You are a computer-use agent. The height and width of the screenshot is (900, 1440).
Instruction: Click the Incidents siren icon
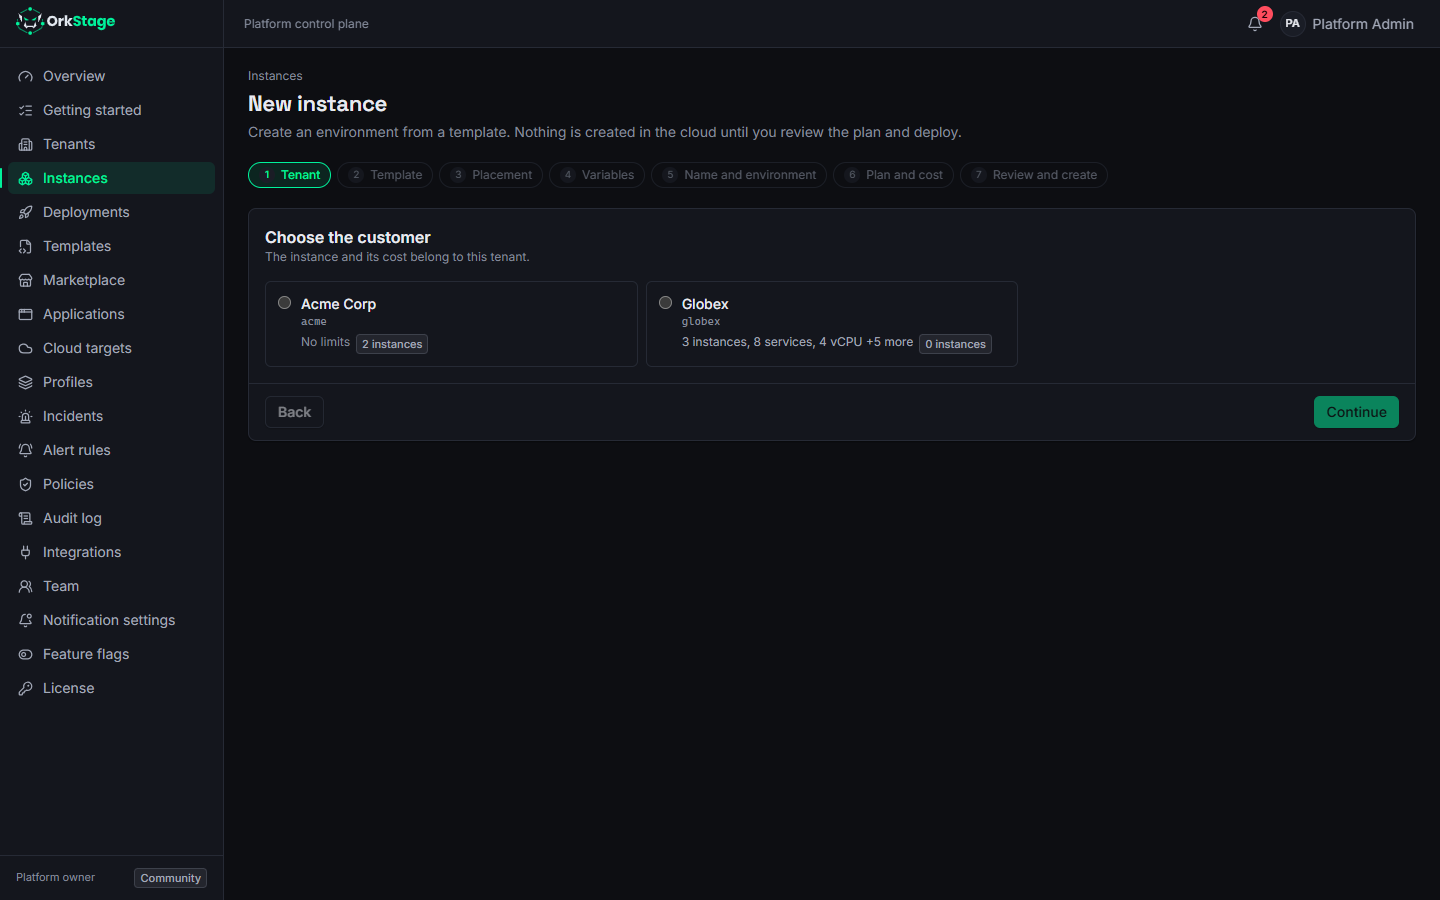(x=25, y=416)
